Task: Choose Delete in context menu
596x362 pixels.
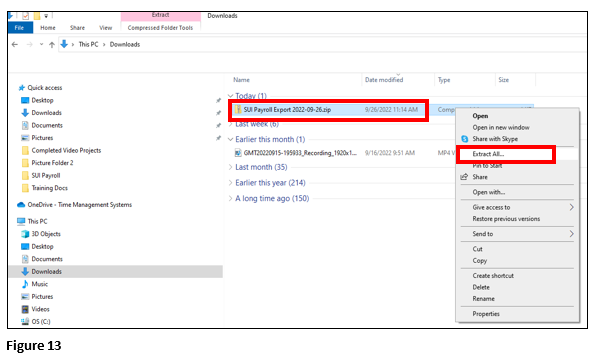Action: pos(481,287)
